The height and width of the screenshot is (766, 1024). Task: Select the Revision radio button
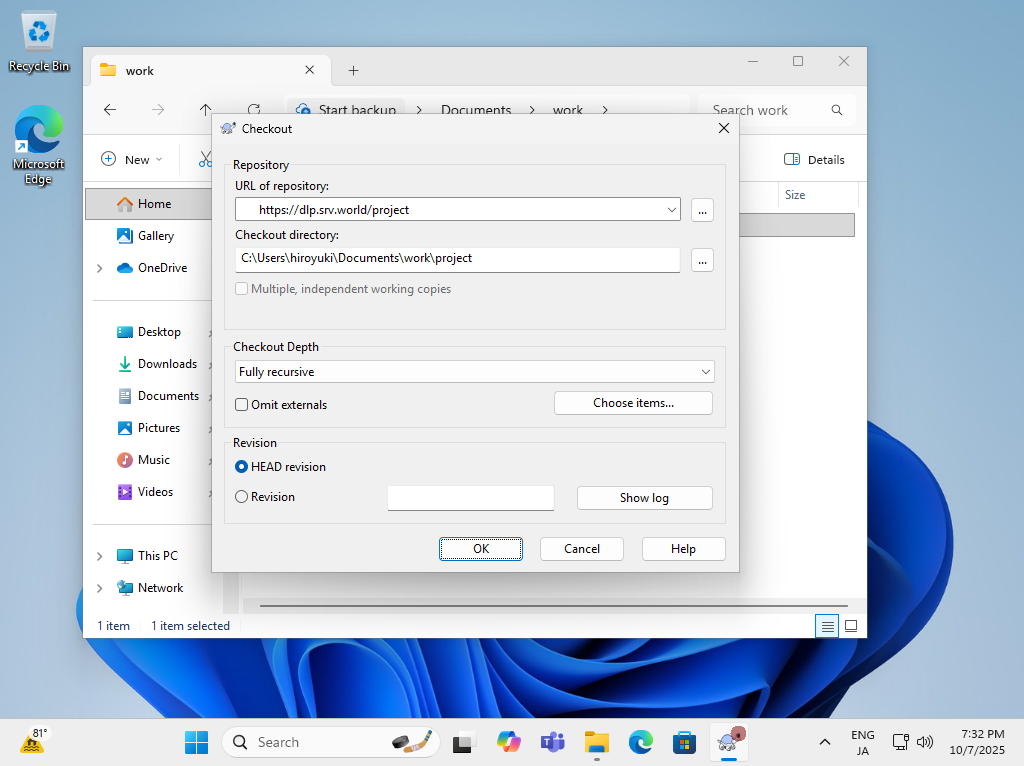pyautogui.click(x=242, y=497)
